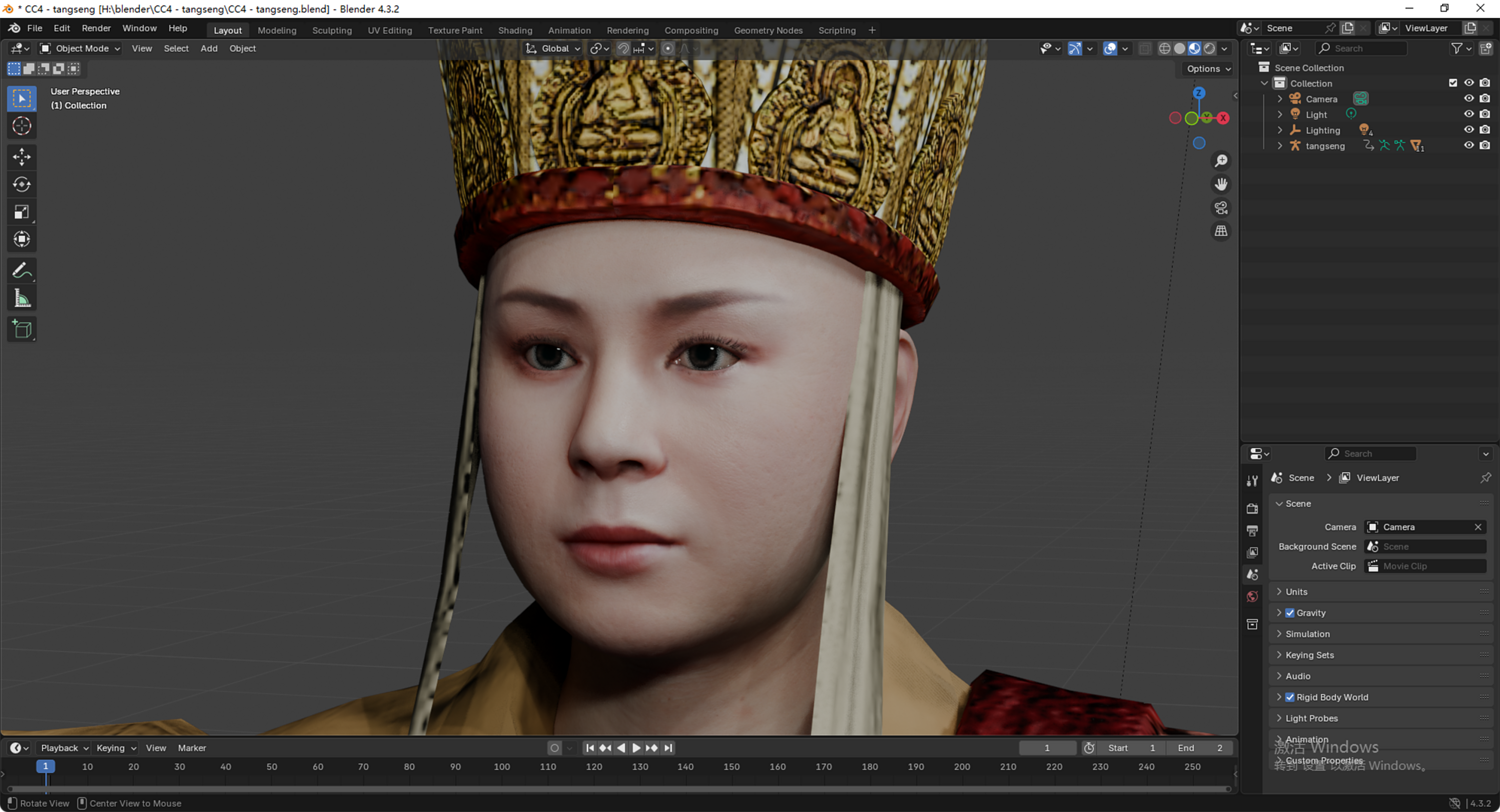The width and height of the screenshot is (1500, 812).
Task: Choose the Move tool
Action: [x=22, y=157]
